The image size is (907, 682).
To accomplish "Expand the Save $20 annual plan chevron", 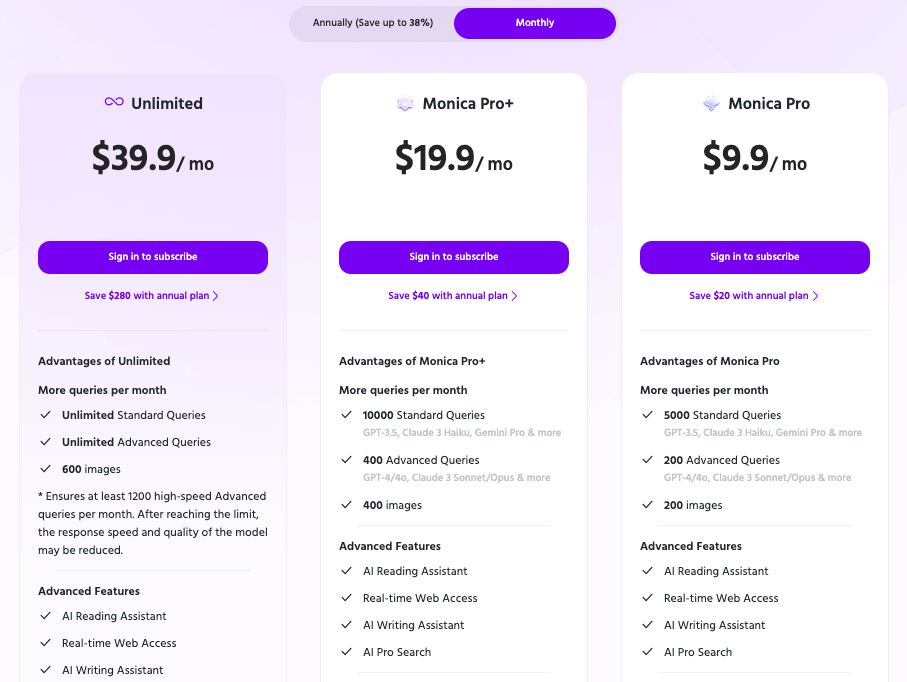I will pos(815,296).
